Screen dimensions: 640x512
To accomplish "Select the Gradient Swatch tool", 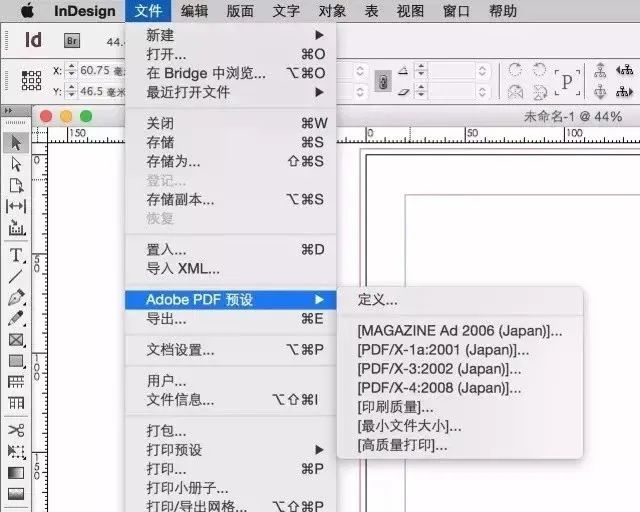I will point(16,472).
